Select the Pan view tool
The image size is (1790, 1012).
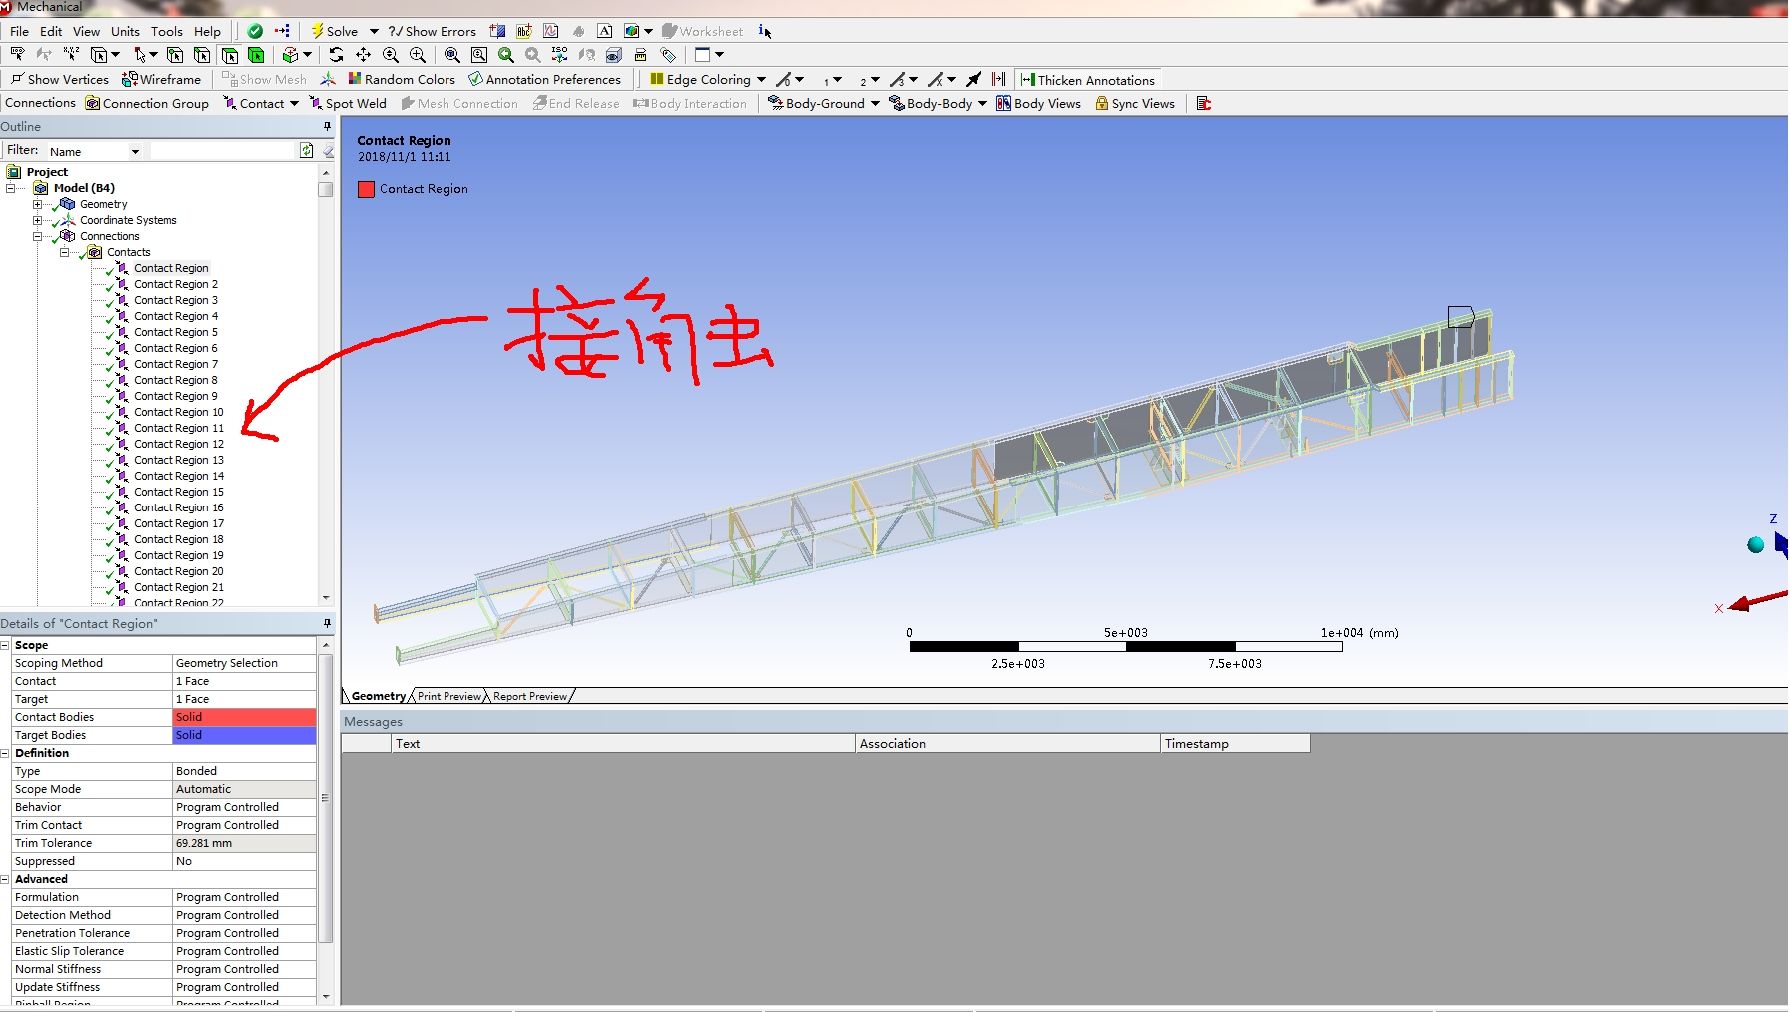pos(363,55)
